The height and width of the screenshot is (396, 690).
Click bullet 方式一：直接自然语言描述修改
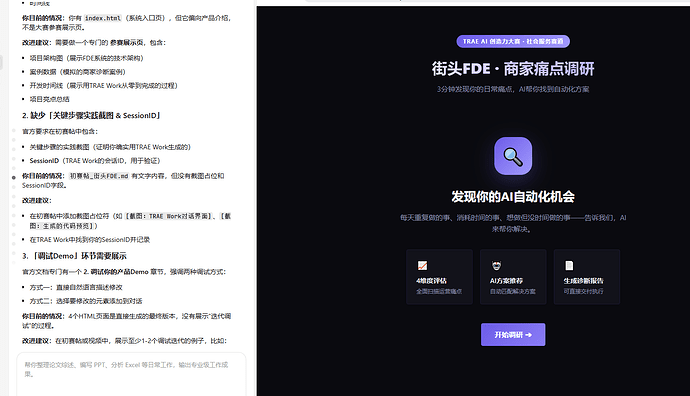(x=76, y=287)
